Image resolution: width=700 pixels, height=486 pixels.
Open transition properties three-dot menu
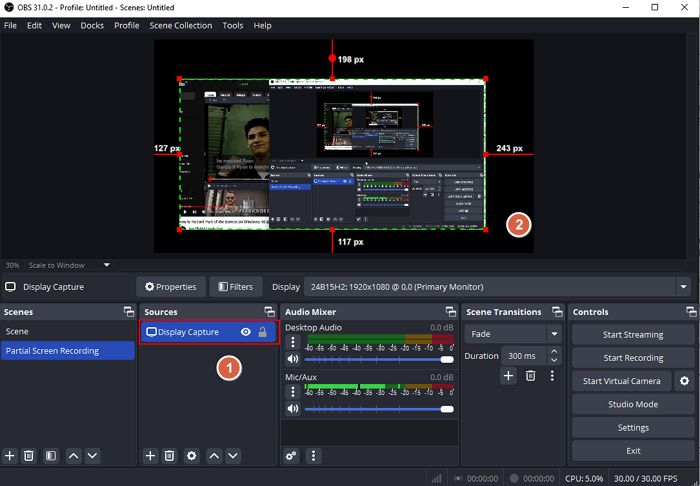click(552, 376)
